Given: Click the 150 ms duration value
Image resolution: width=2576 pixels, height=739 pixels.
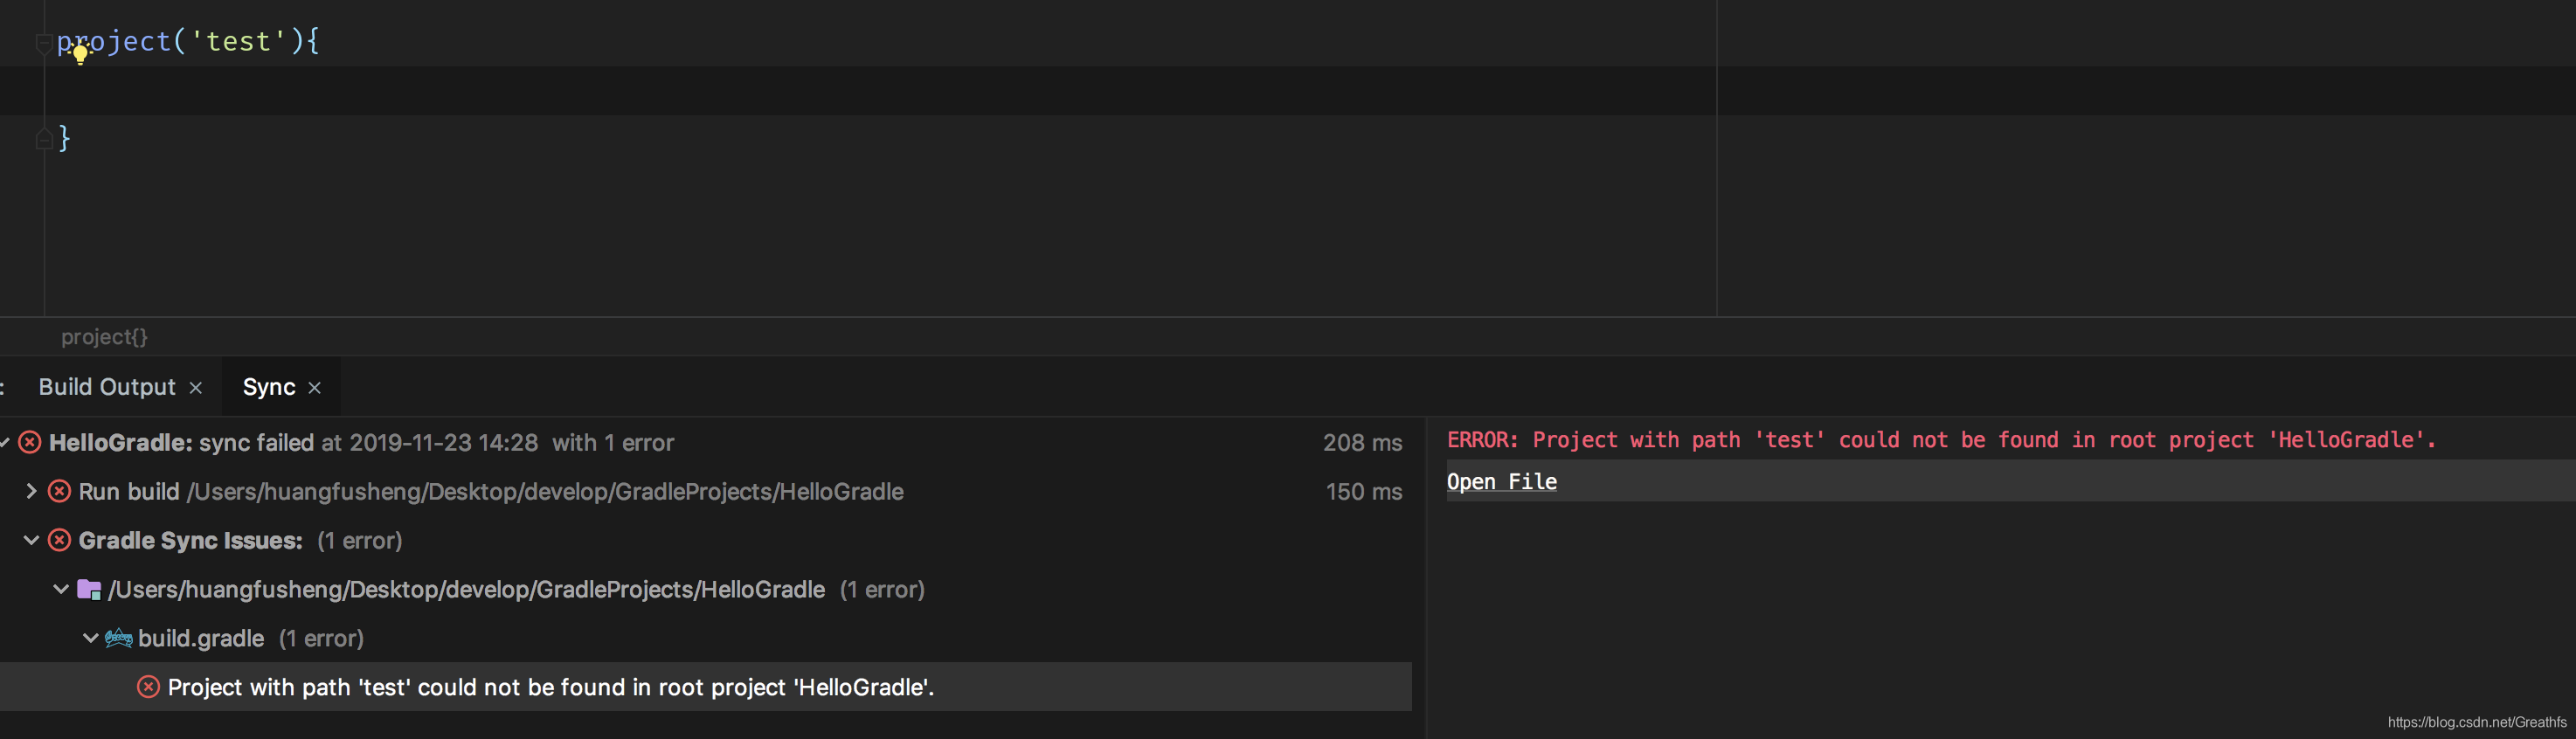Looking at the screenshot, I should click(1364, 491).
